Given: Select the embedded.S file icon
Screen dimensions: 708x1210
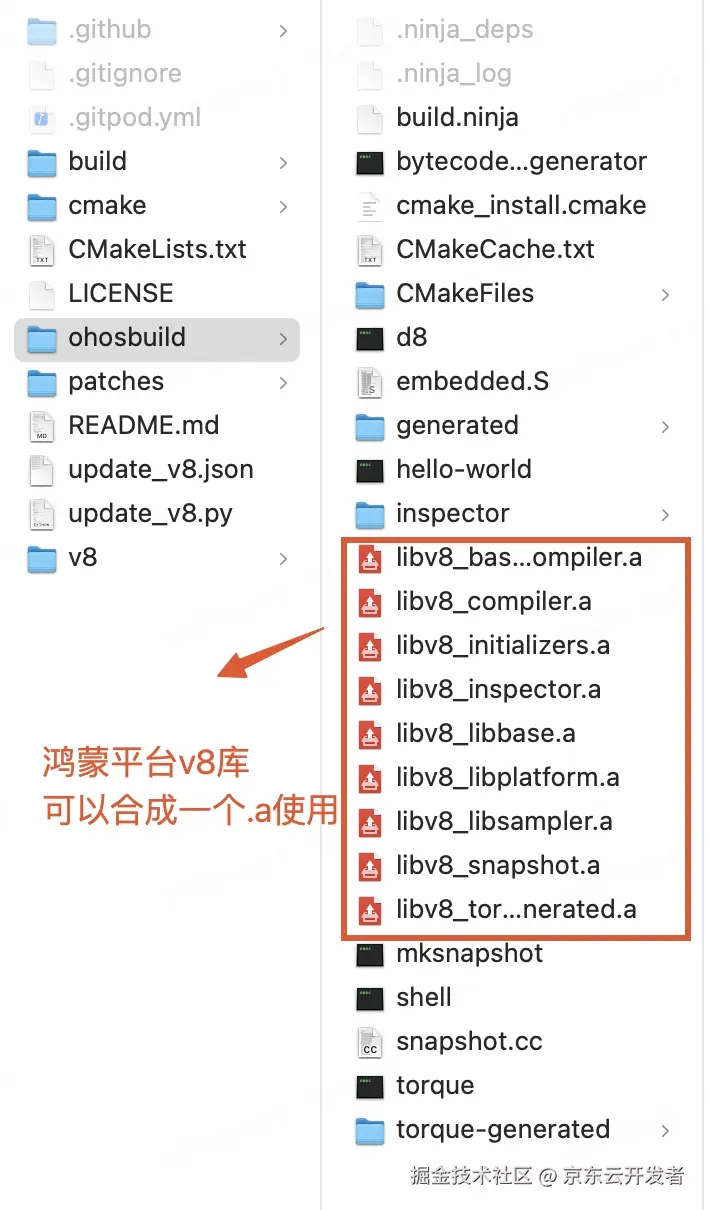Looking at the screenshot, I should [370, 382].
